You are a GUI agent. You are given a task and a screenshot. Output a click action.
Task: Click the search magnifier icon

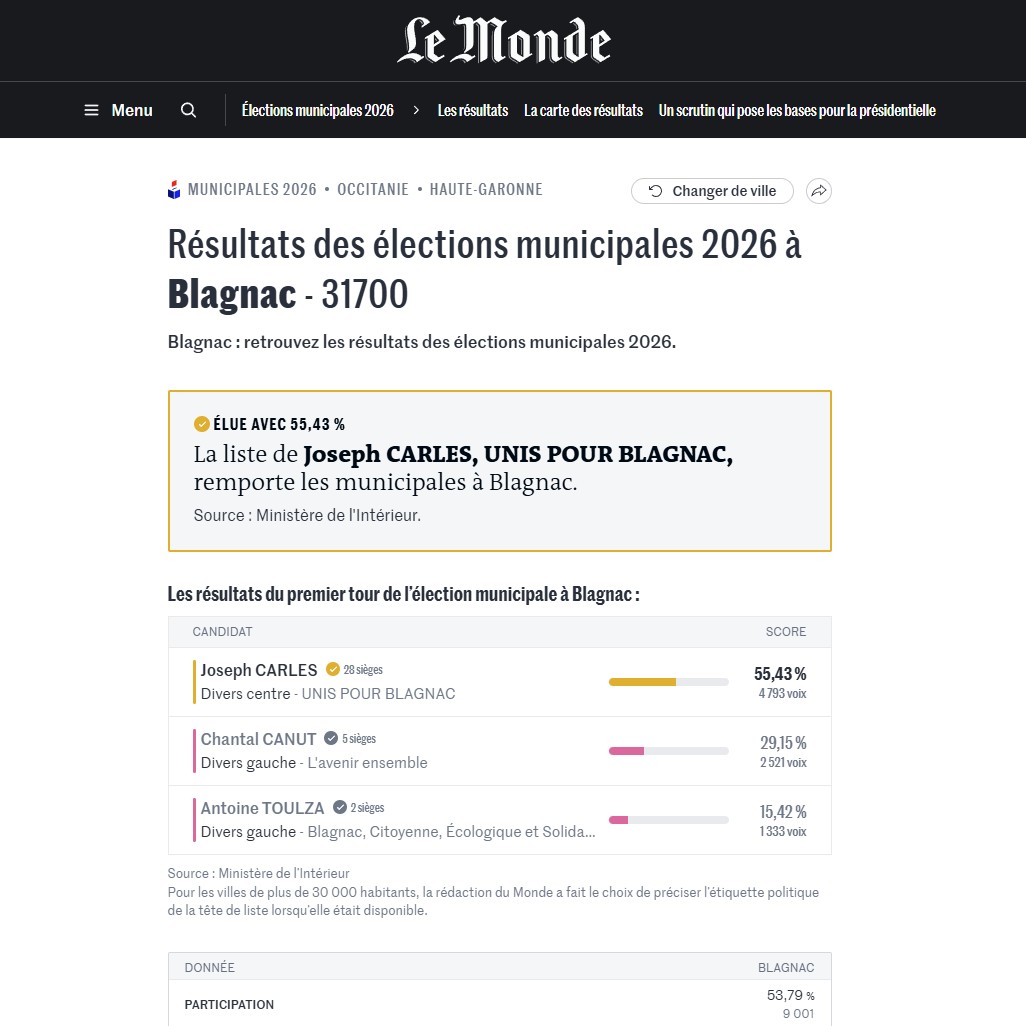188,110
